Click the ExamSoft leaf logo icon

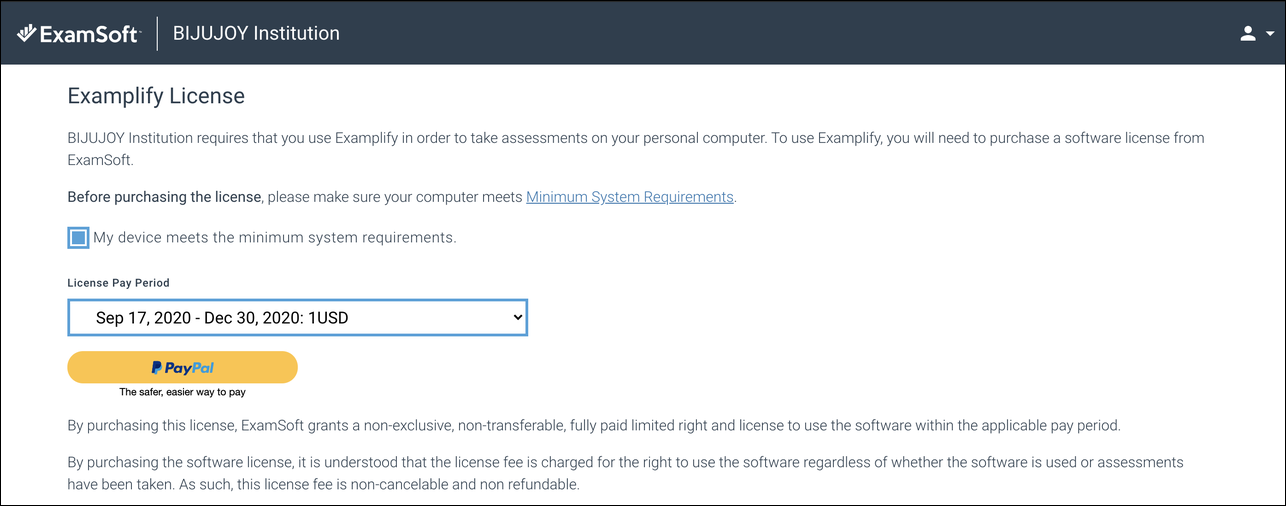coord(27,33)
